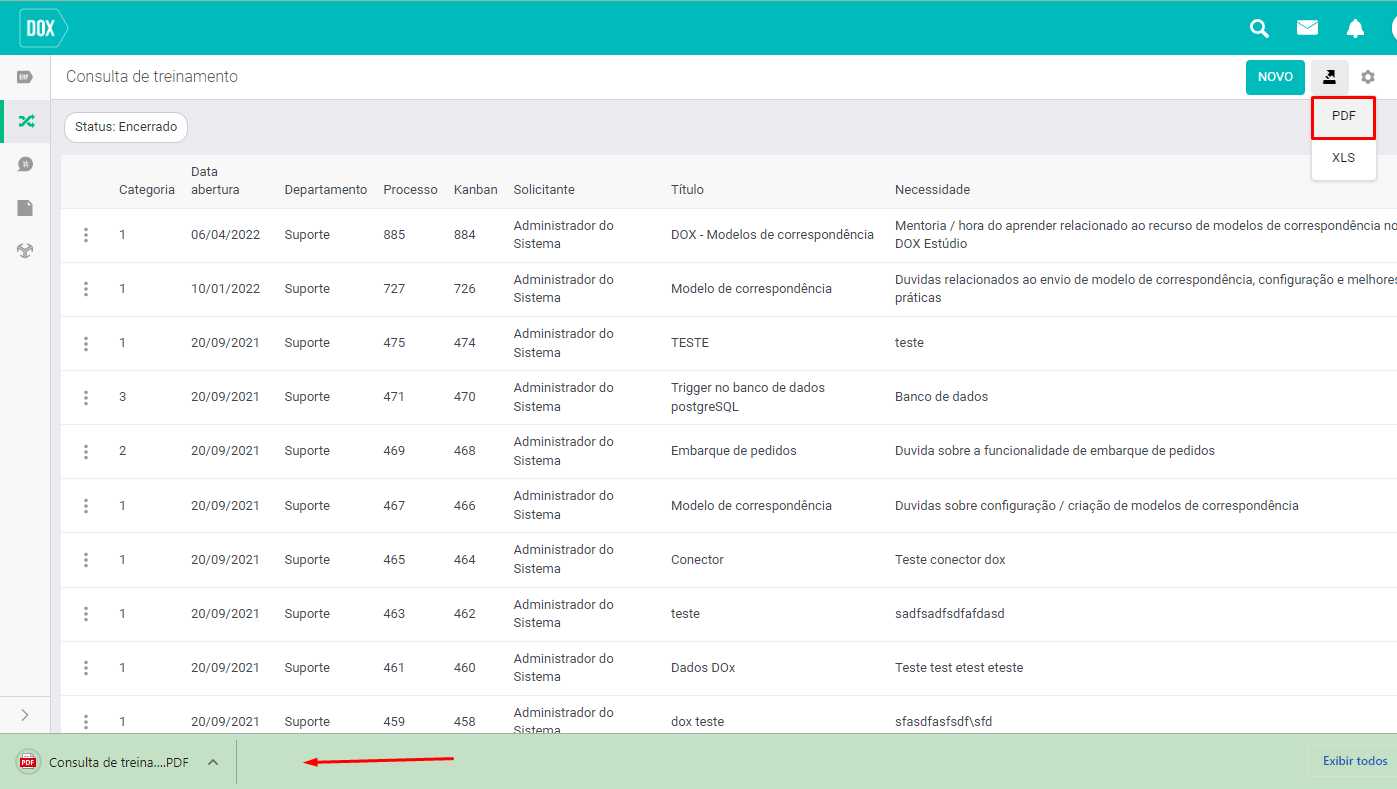Image resolution: width=1397 pixels, height=789 pixels.
Task: Select the shuffle-arrows process module in sidebar
Action: [x=26, y=121]
